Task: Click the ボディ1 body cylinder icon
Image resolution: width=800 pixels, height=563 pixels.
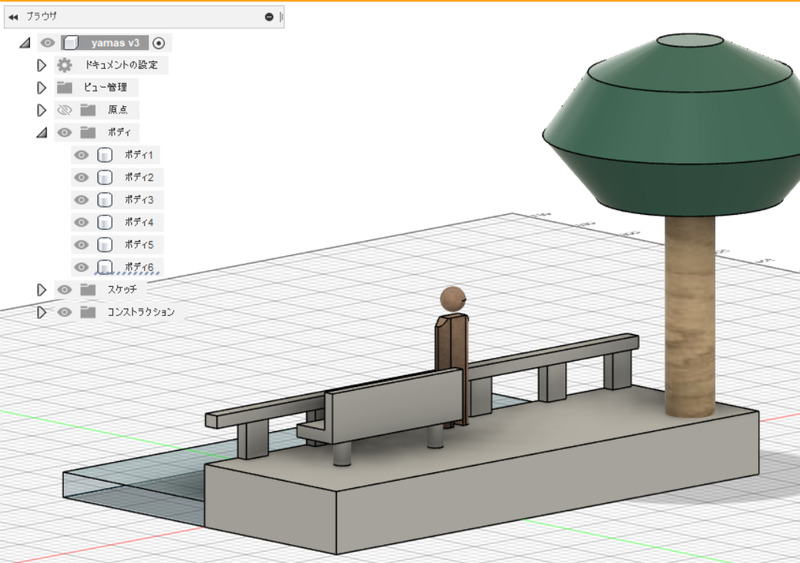Action: 104,155
